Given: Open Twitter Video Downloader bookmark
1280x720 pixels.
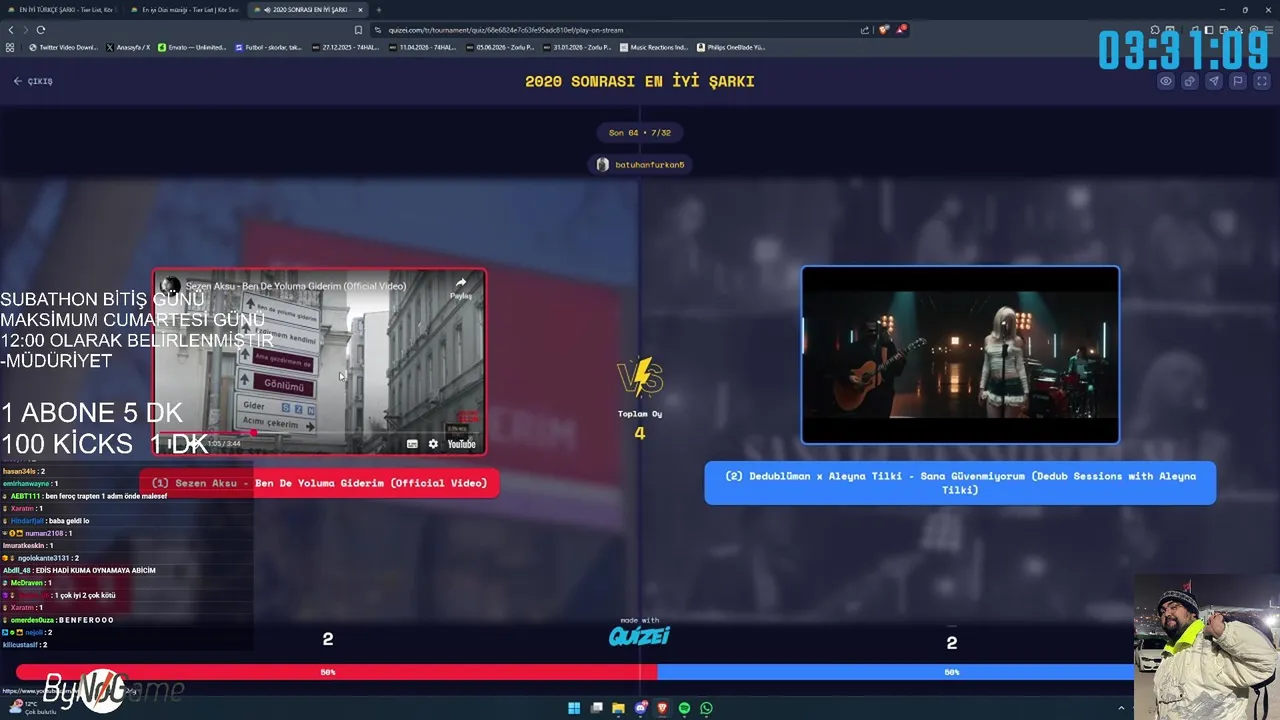Looking at the screenshot, I should tap(64, 47).
